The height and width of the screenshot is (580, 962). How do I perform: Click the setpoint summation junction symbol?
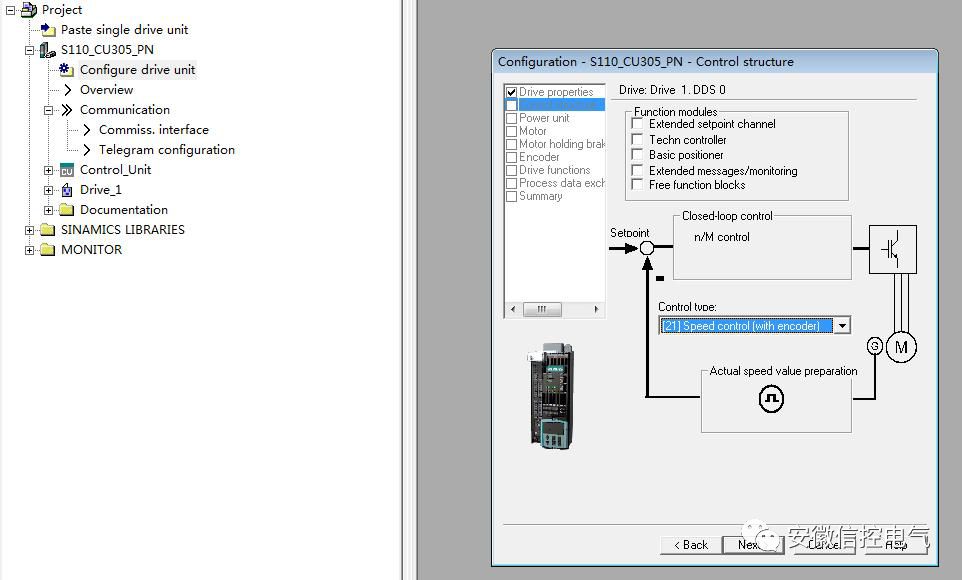click(647, 248)
